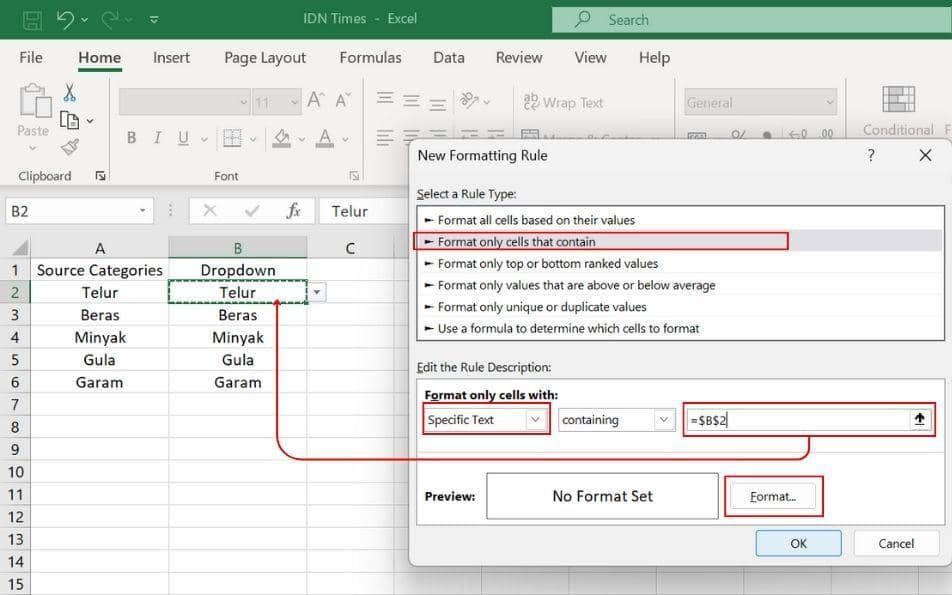The image size is (952, 595).
Task: Switch to the Formulas ribbon tab
Action: tap(370, 57)
